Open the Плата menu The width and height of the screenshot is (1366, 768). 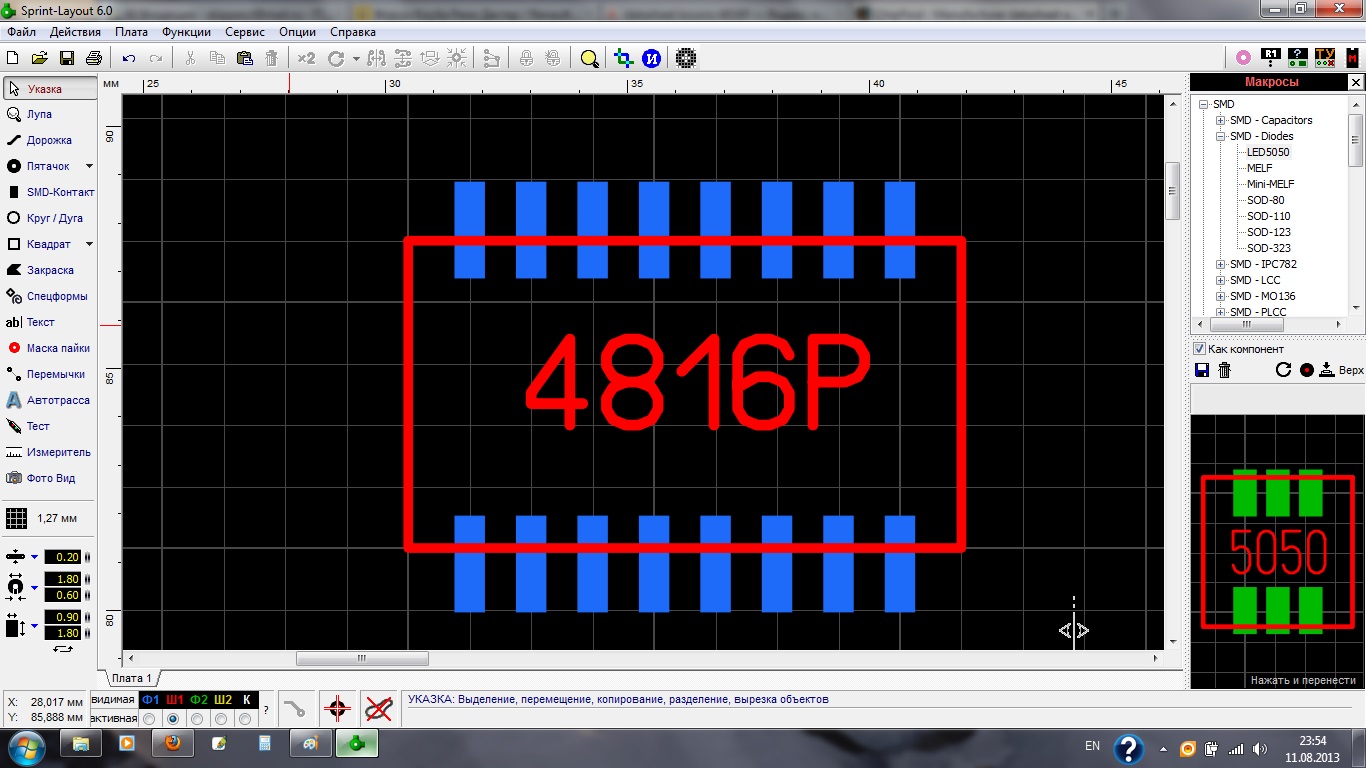[x=131, y=32]
